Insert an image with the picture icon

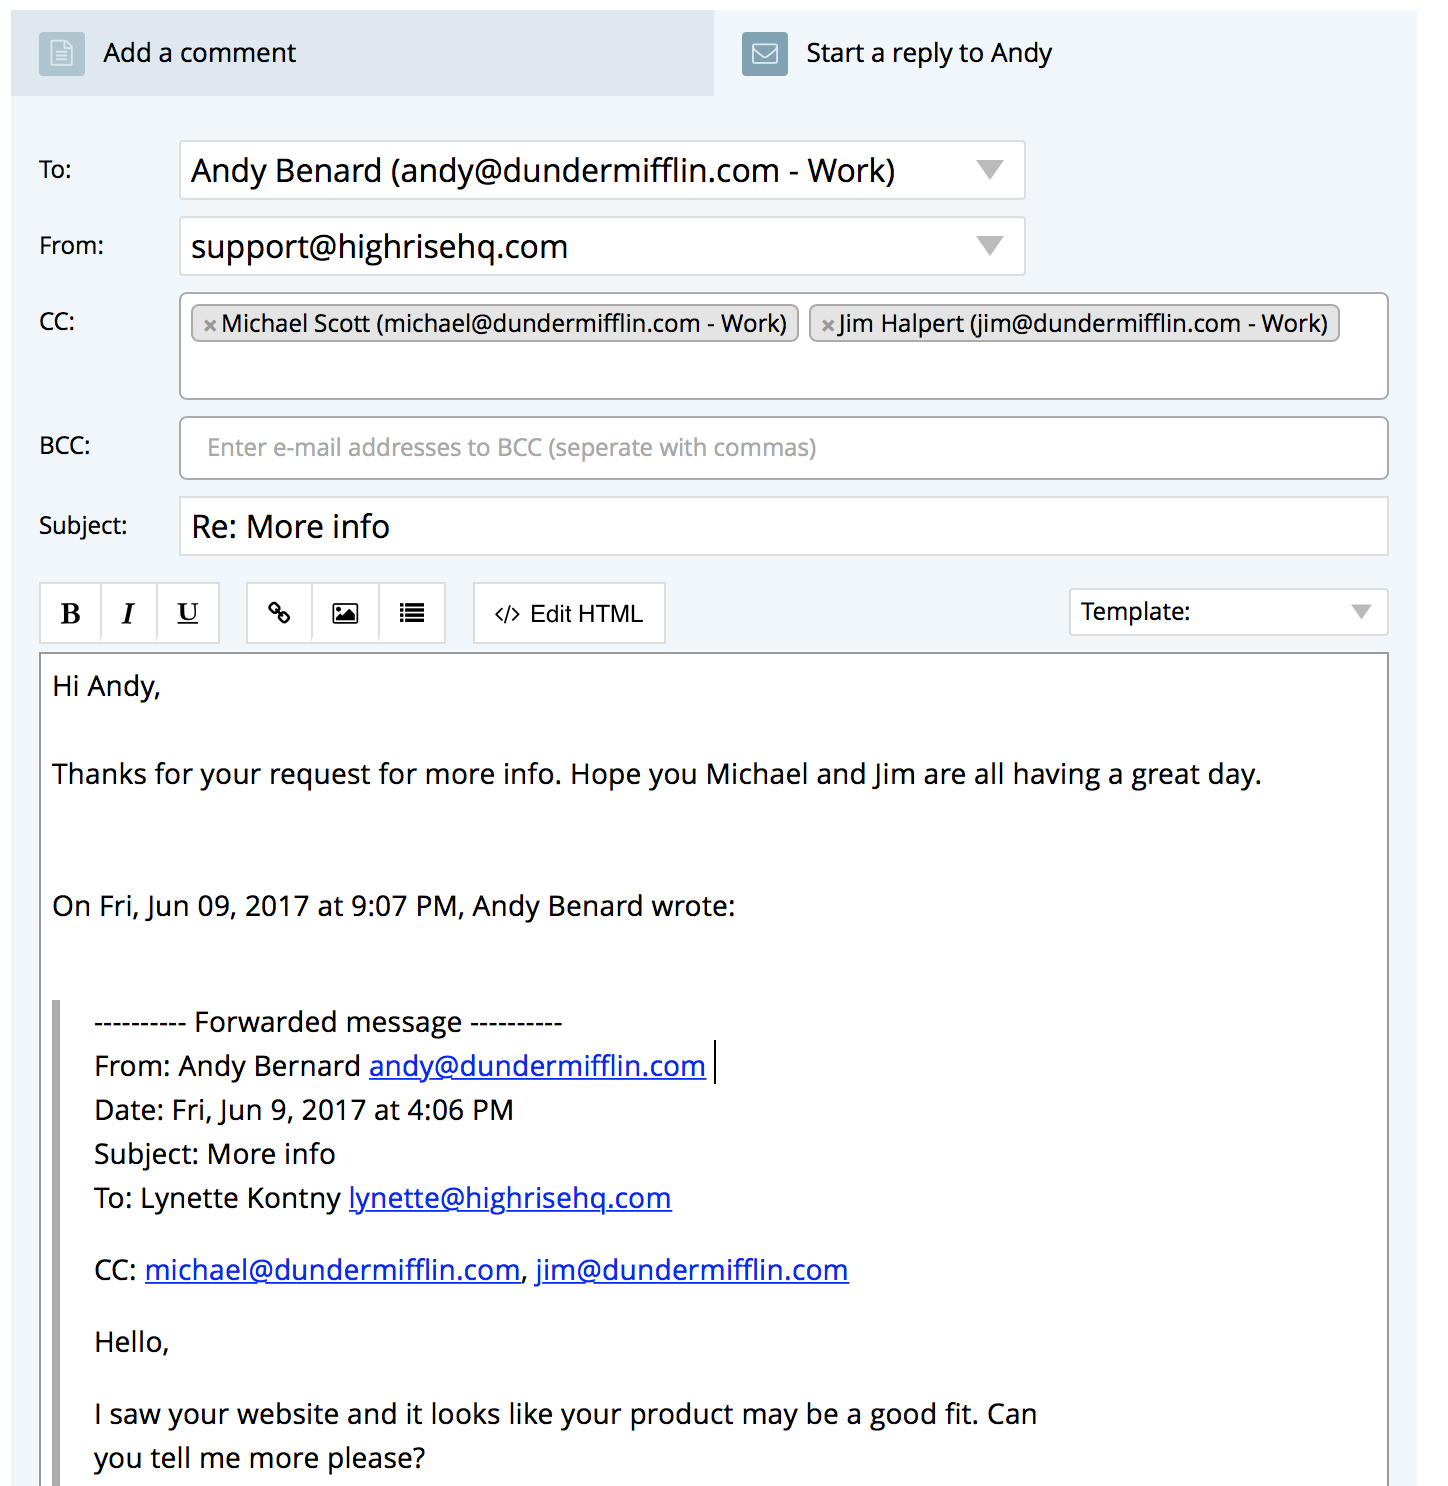(x=345, y=613)
